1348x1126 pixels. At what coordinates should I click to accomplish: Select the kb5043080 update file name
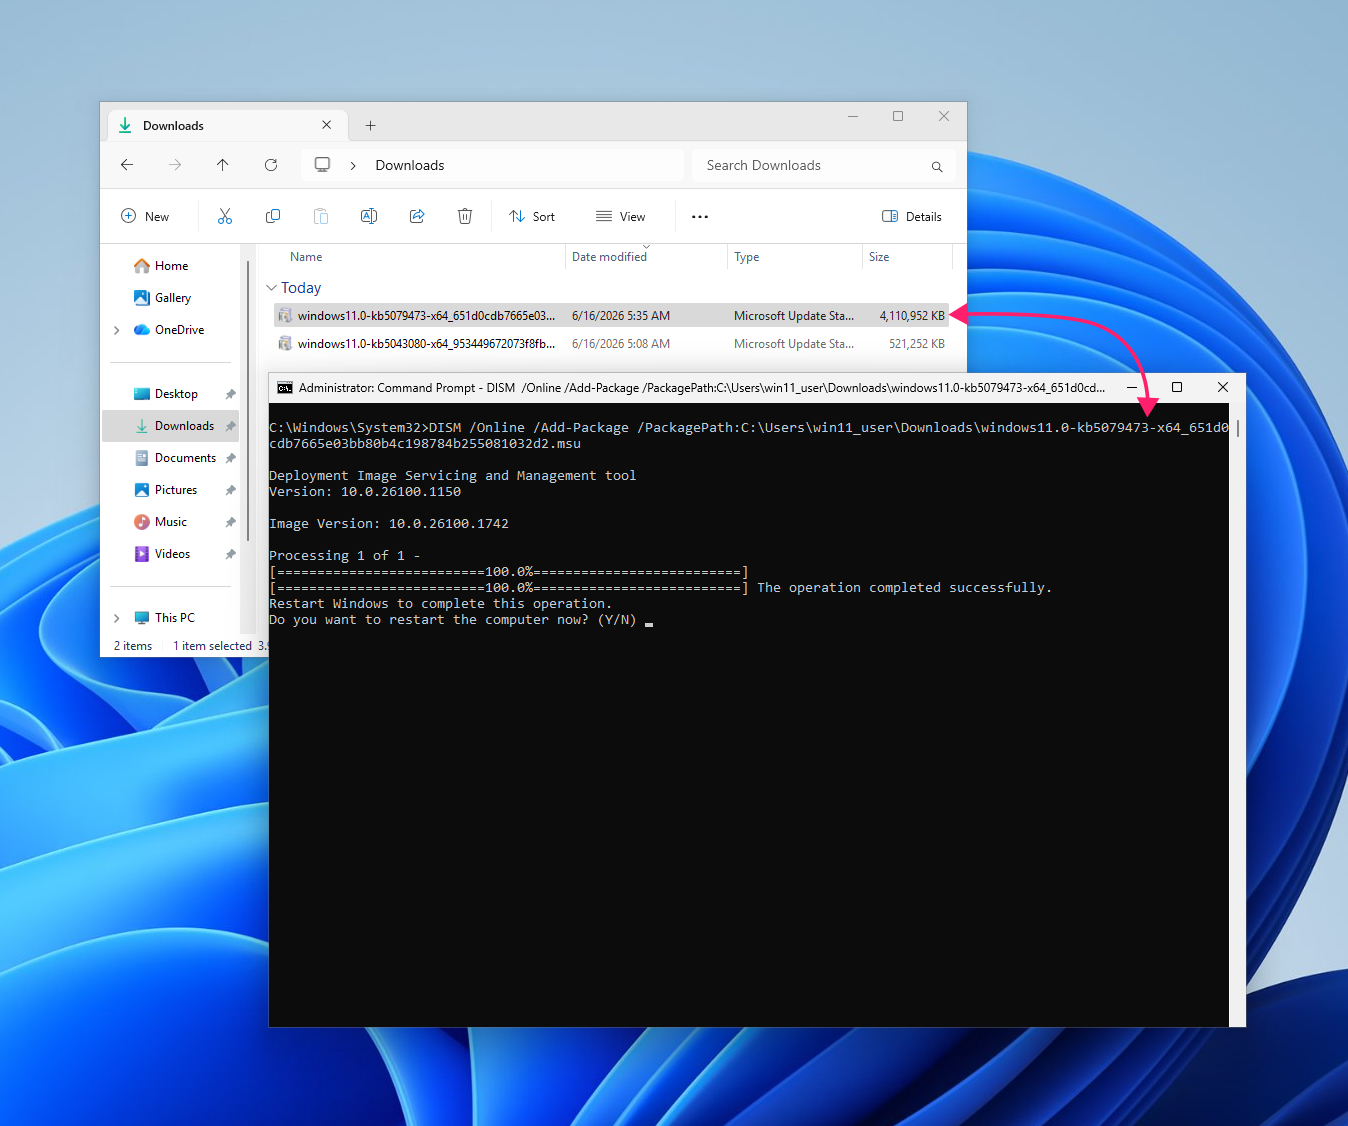pos(426,344)
